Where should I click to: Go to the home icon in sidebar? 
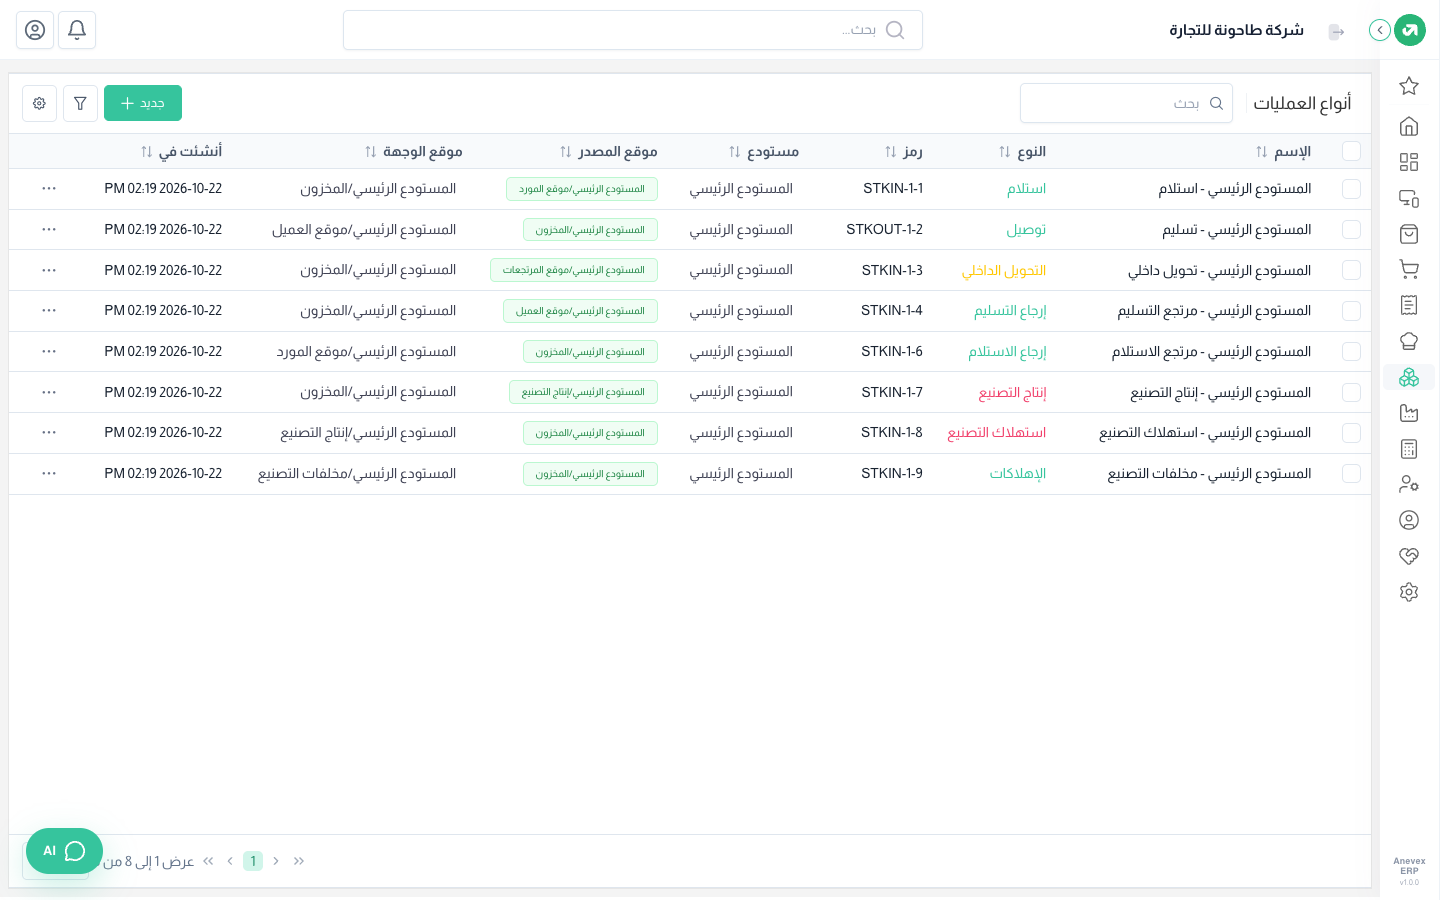pos(1409,126)
